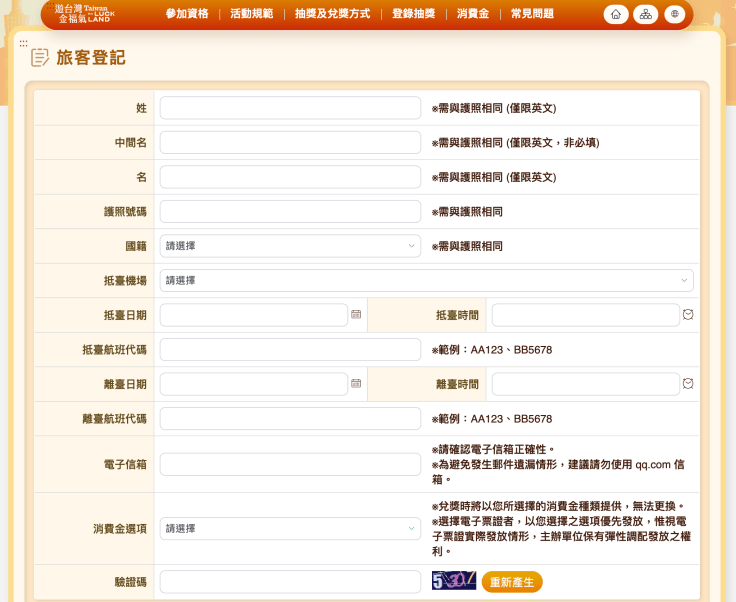Expand the 國籍 nationality dropdown
Viewport: 736px width, 602px height.
pyautogui.click(x=290, y=246)
